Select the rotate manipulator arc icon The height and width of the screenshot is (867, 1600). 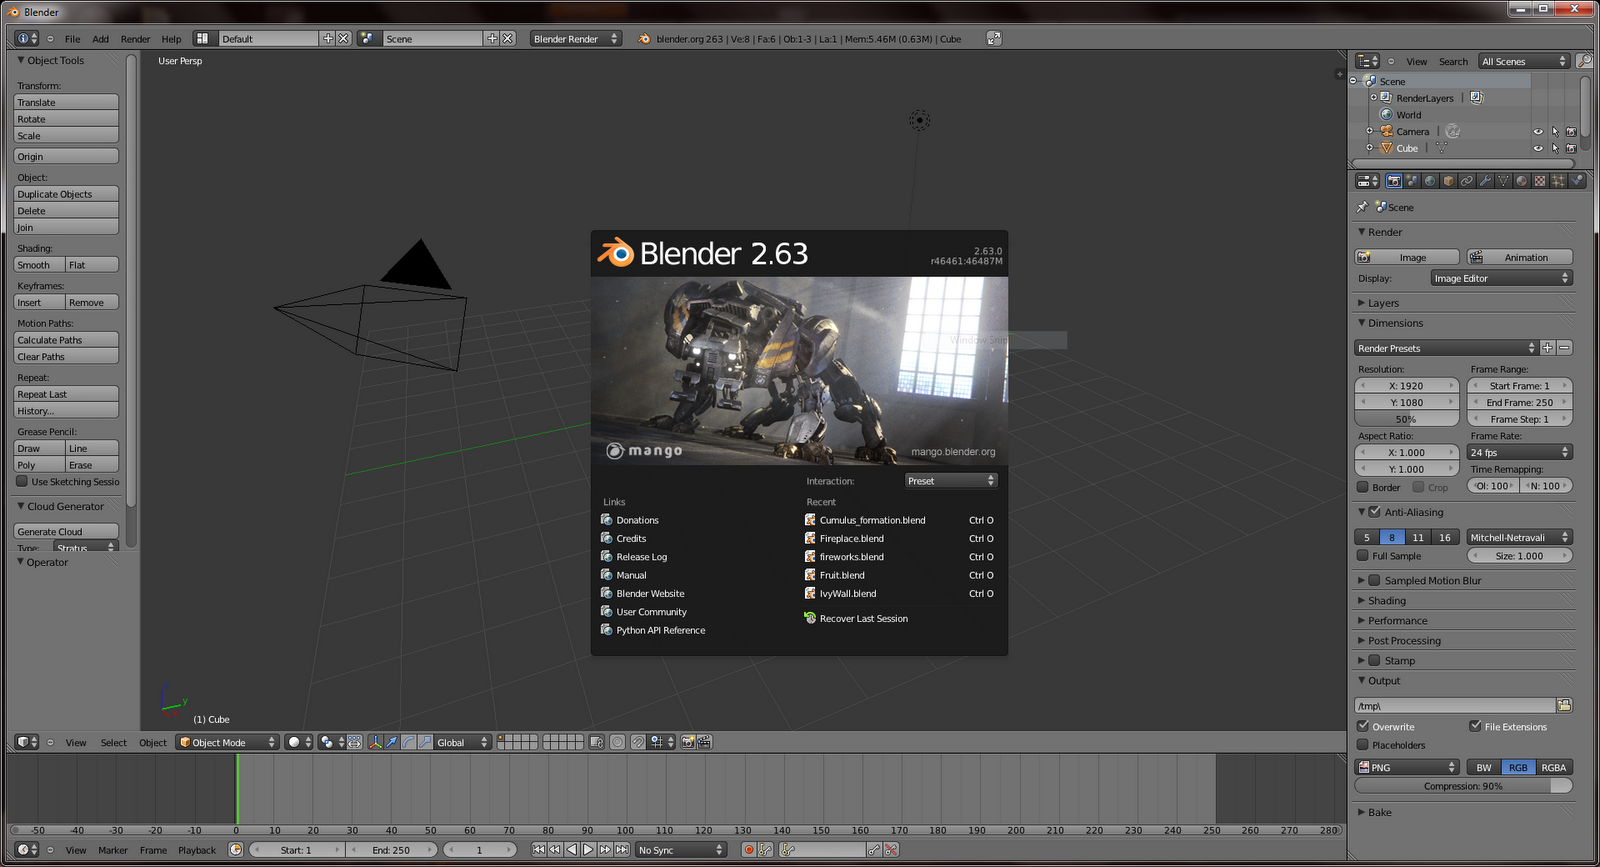(x=408, y=742)
